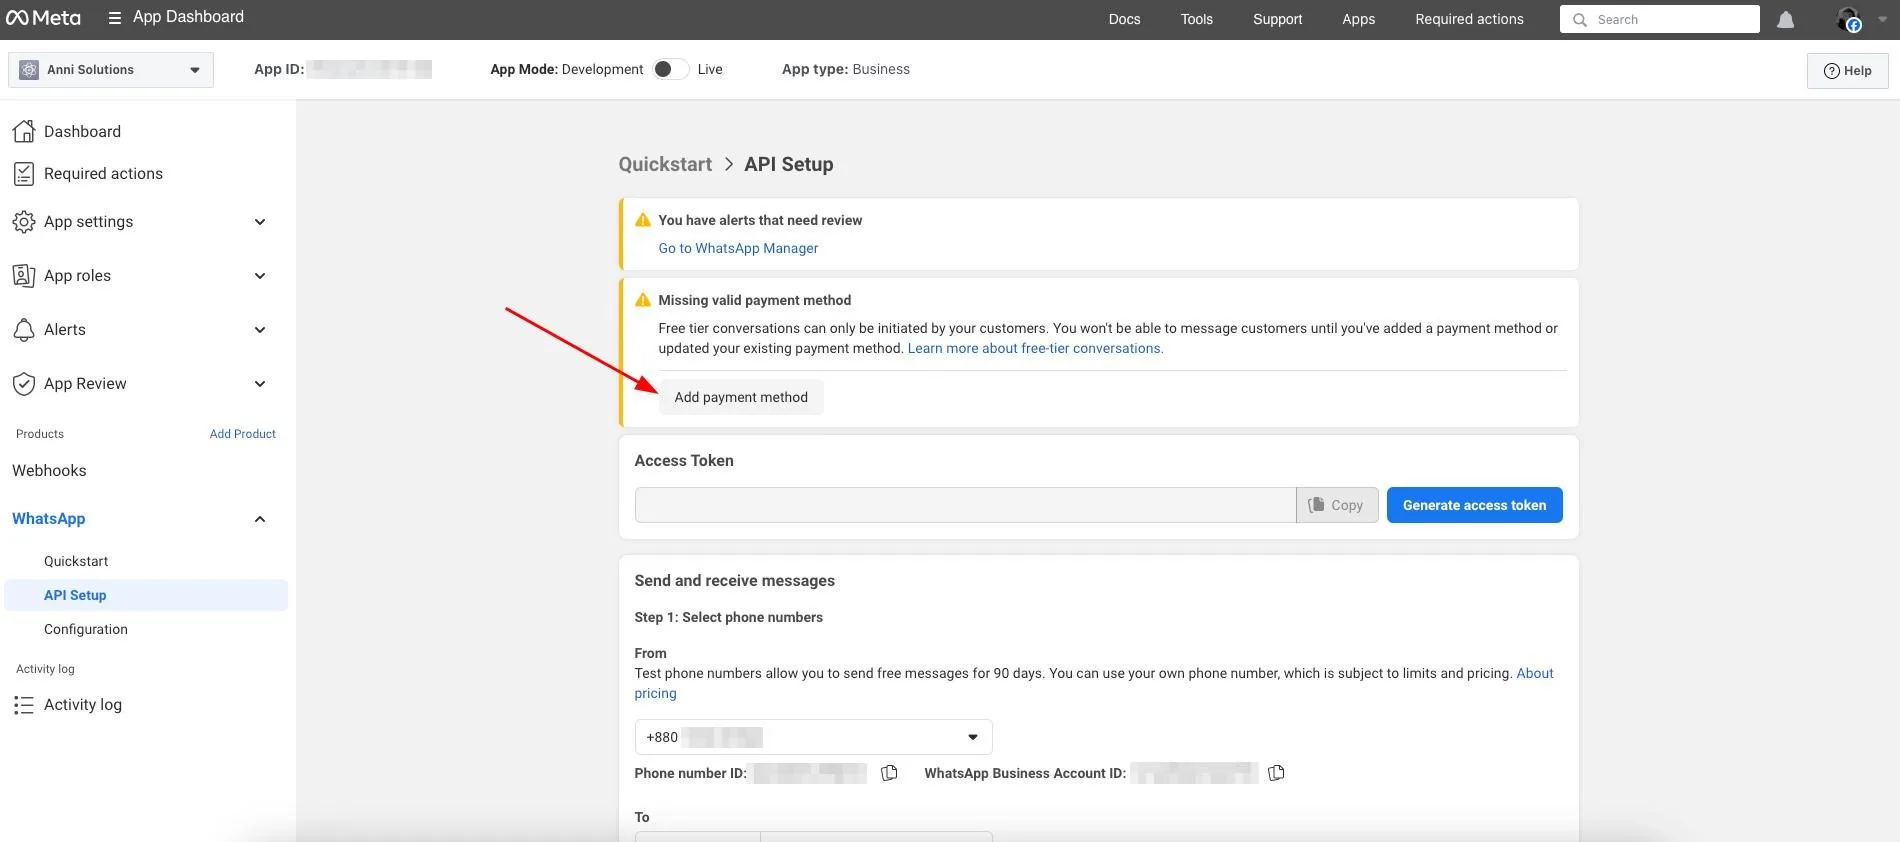
Task: Open Learn more about free-tier conversations link
Action: click(1035, 348)
